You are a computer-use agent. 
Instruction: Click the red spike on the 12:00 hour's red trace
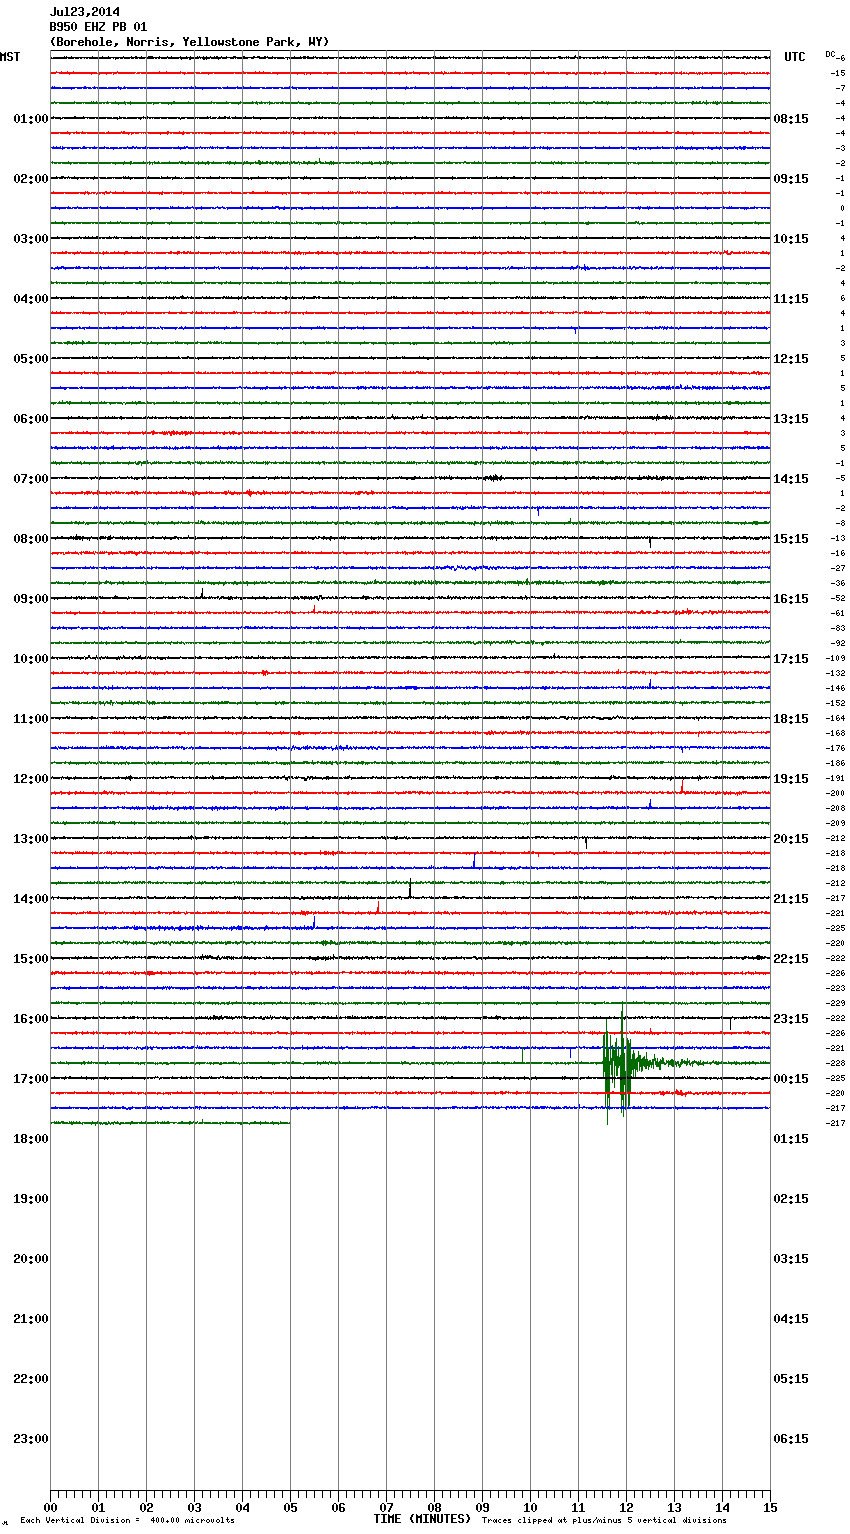(x=682, y=786)
